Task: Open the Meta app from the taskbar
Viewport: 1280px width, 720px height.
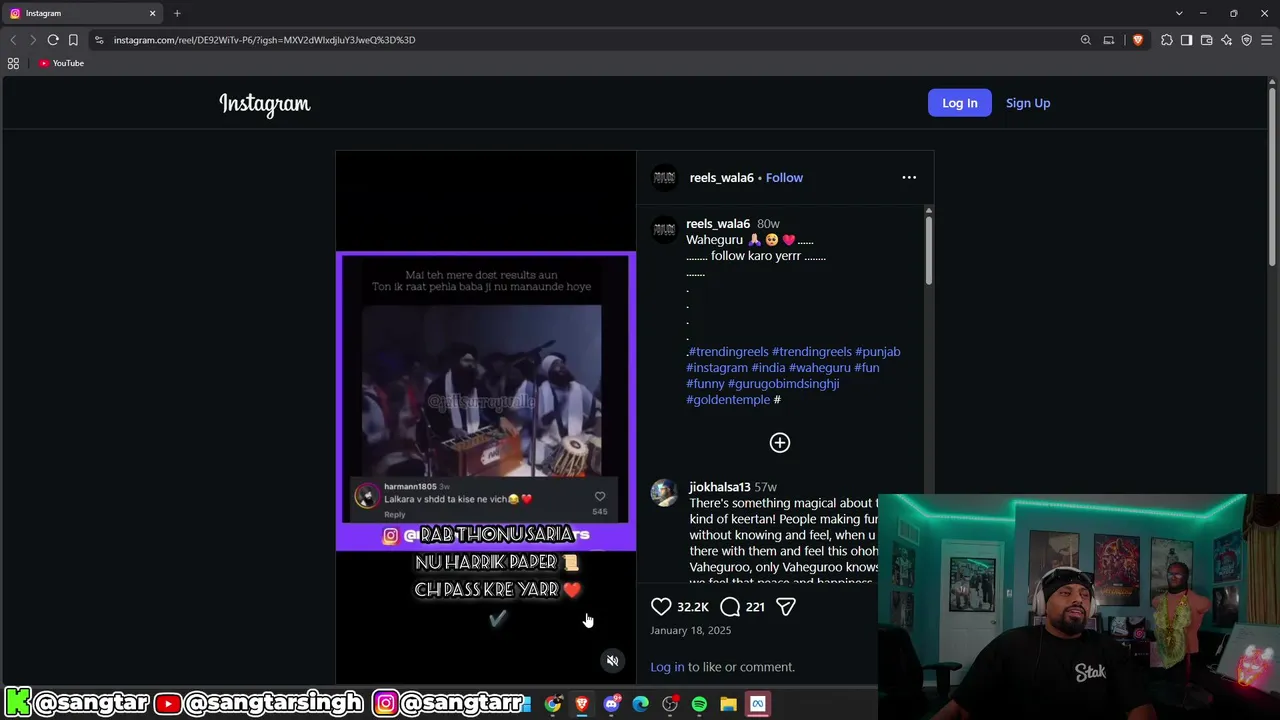Action: coord(758,704)
